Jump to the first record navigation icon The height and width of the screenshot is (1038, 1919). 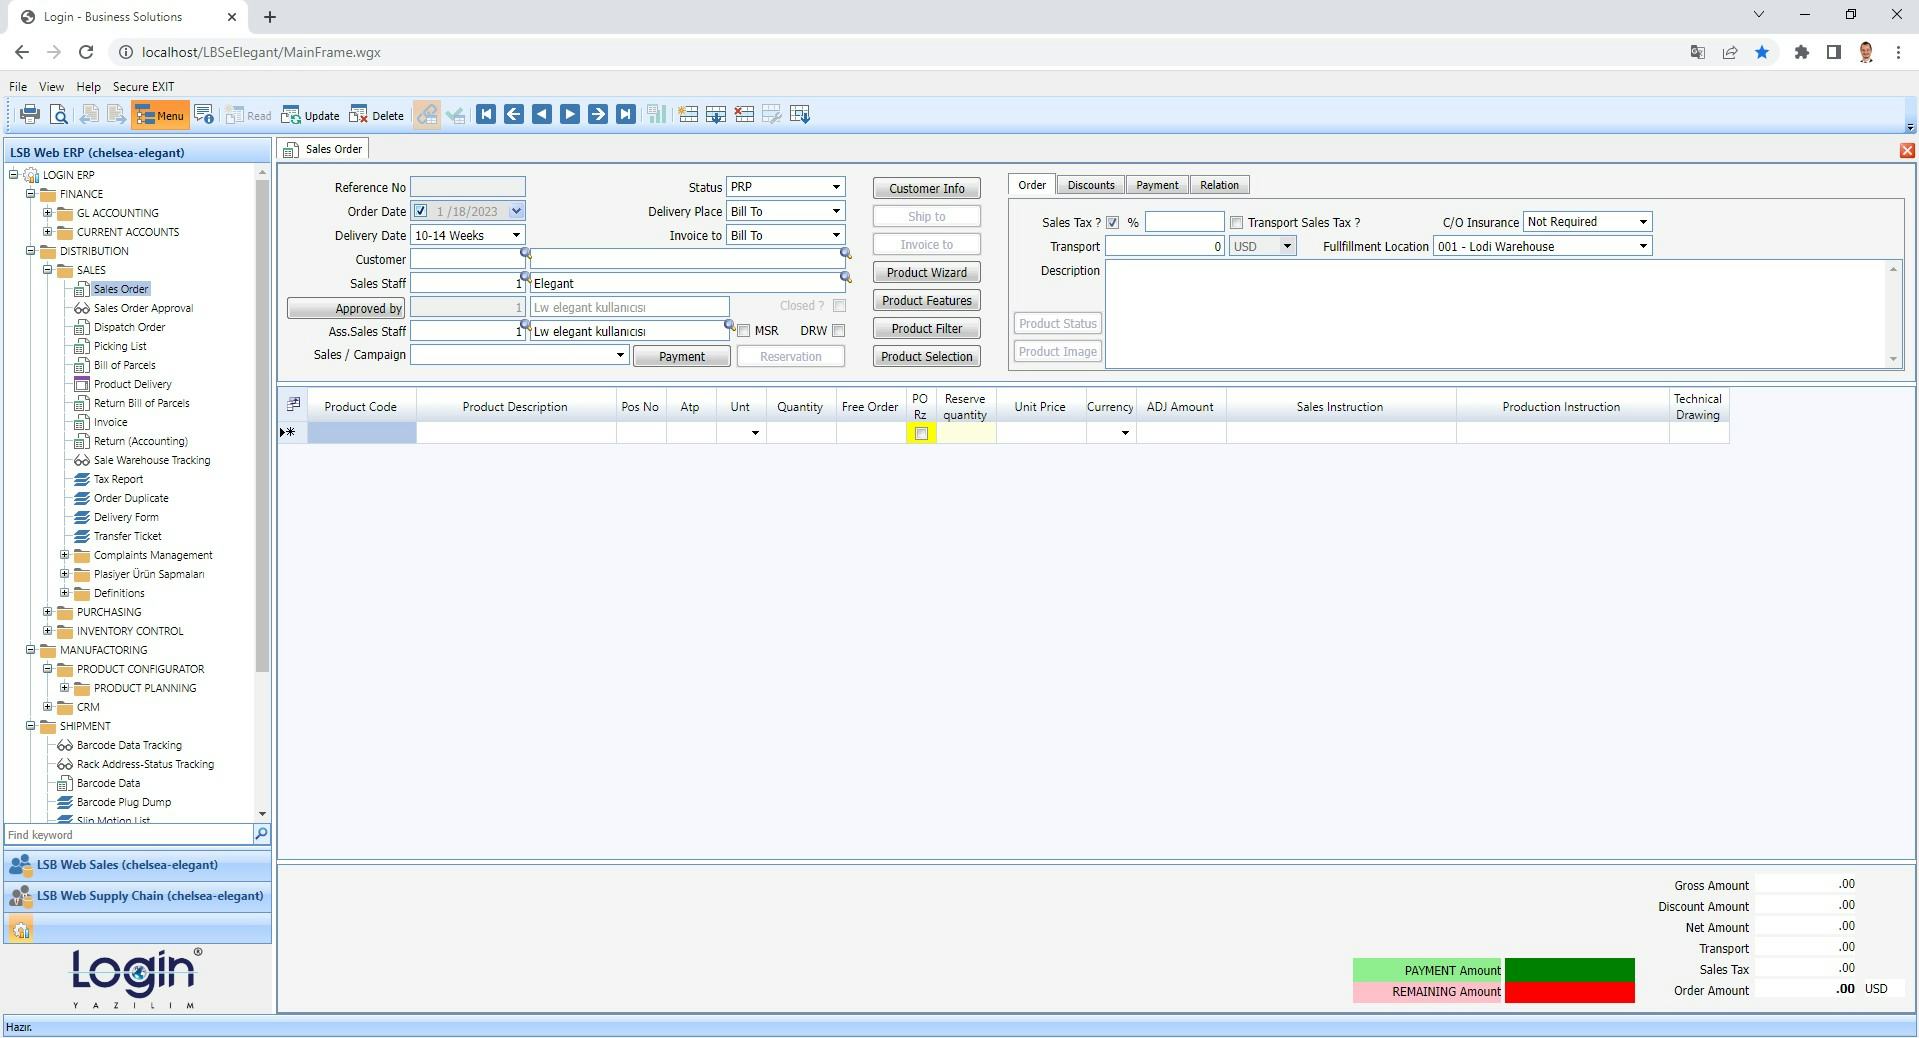pyautogui.click(x=486, y=114)
